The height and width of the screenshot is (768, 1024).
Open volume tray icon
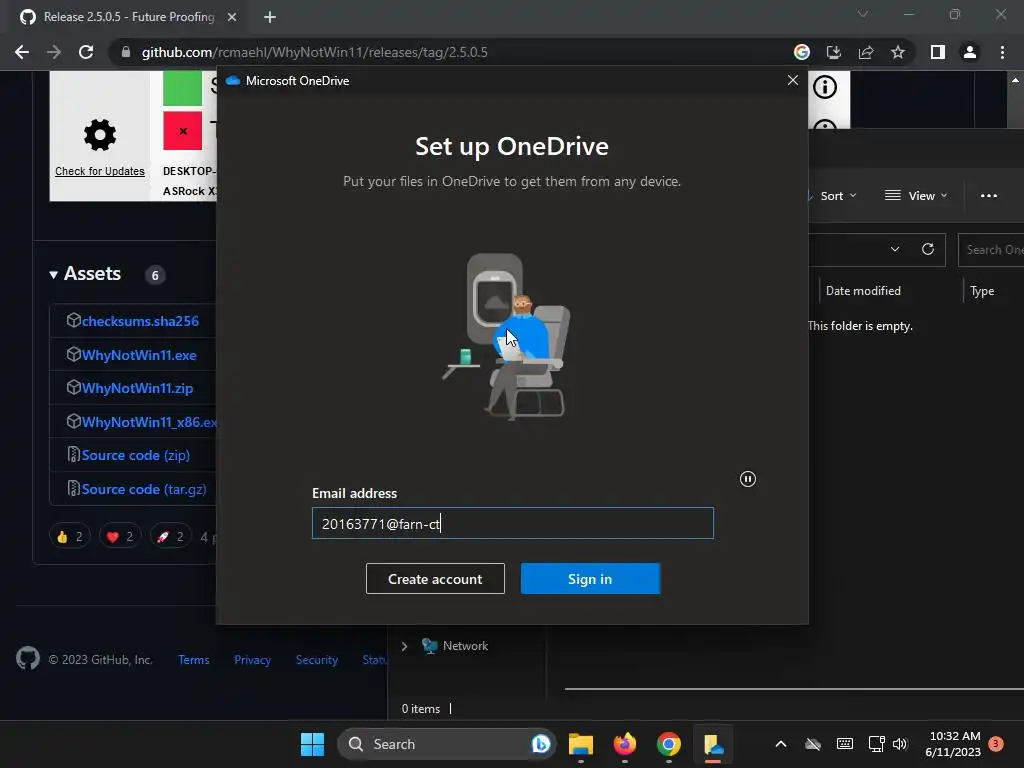[x=900, y=744]
